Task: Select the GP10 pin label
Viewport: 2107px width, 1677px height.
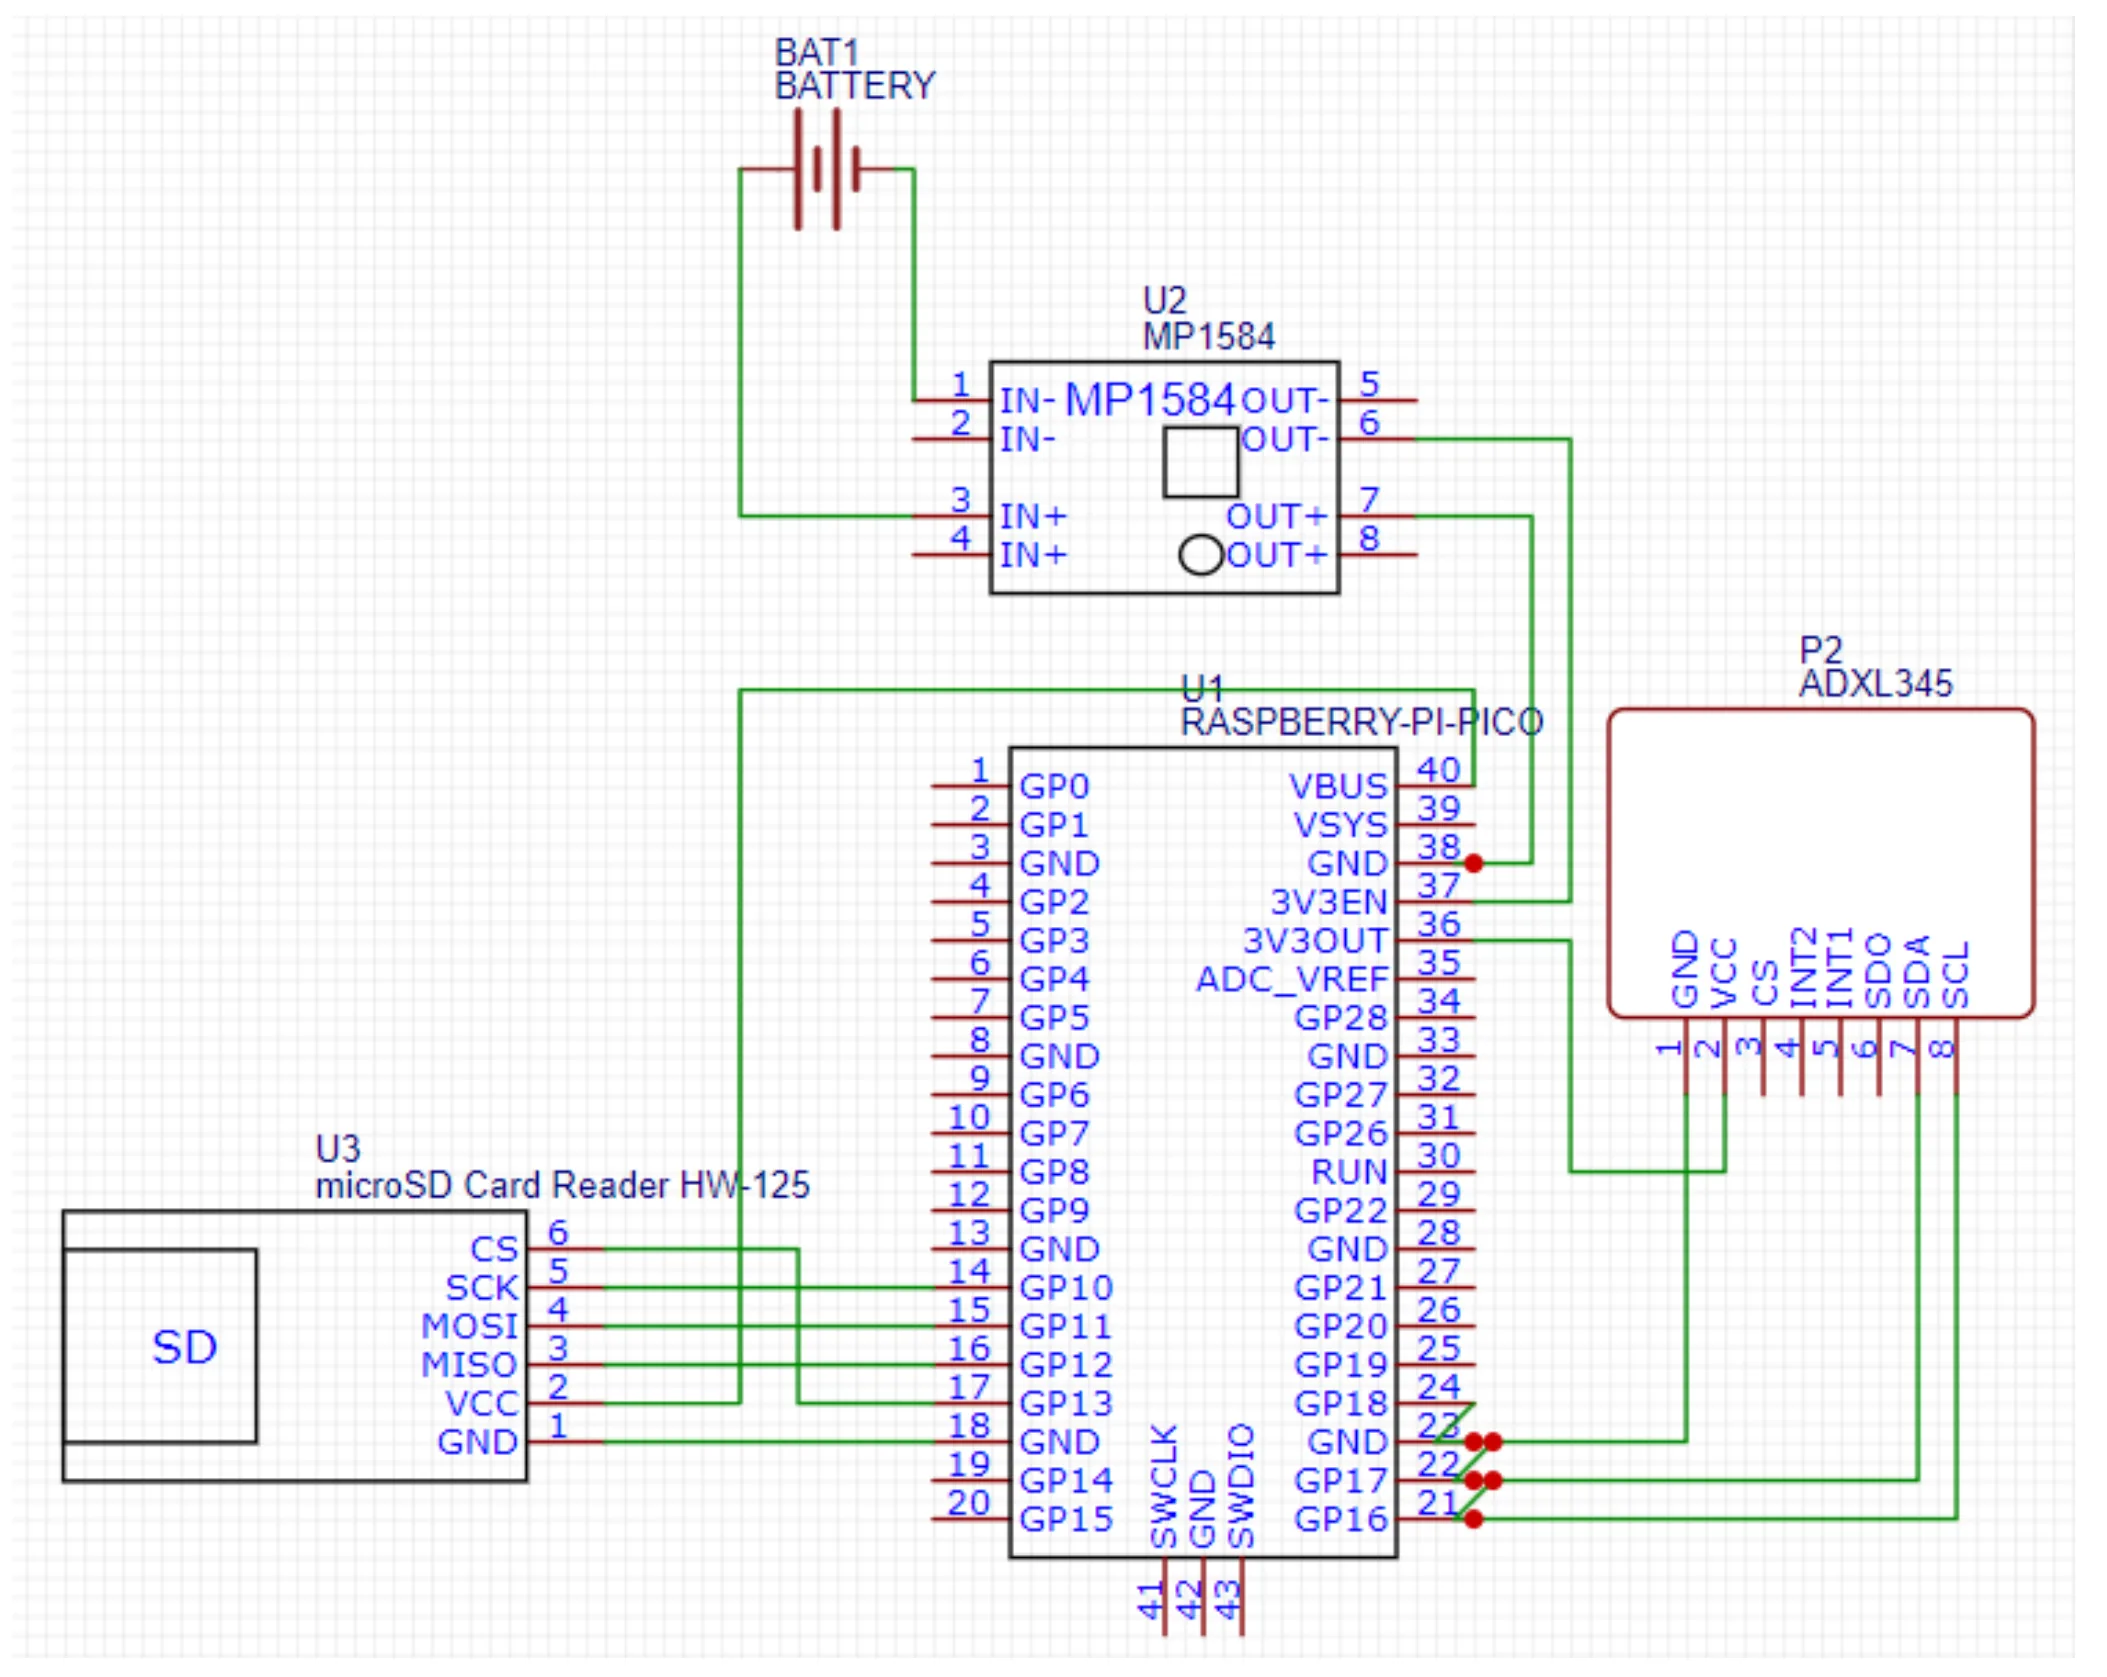Action: tap(1066, 1288)
